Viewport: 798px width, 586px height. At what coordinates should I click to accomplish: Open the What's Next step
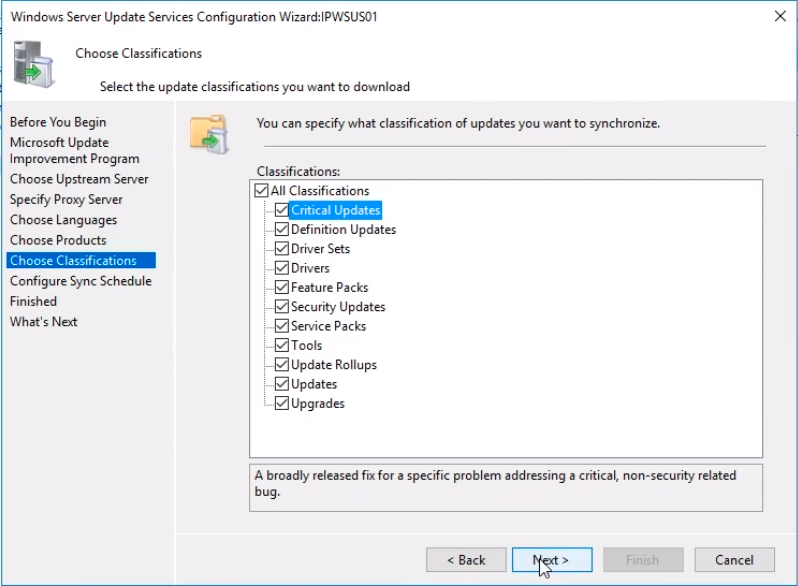coord(43,322)
